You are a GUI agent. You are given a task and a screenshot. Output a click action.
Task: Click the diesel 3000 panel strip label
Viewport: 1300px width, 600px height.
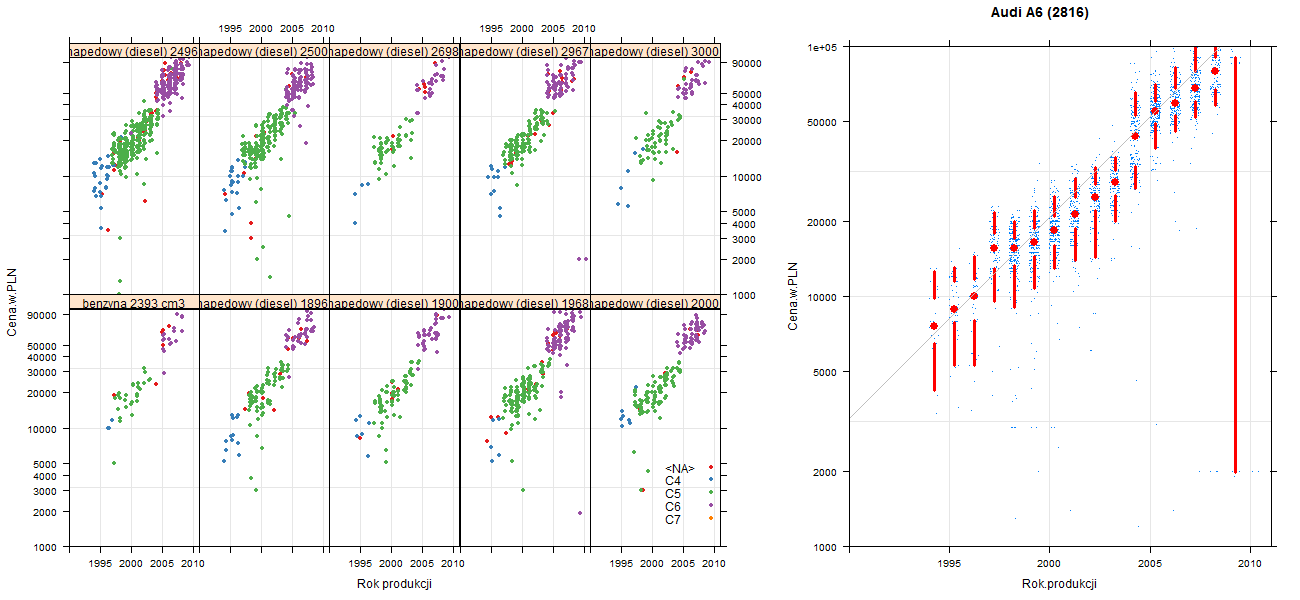[655, 51]
